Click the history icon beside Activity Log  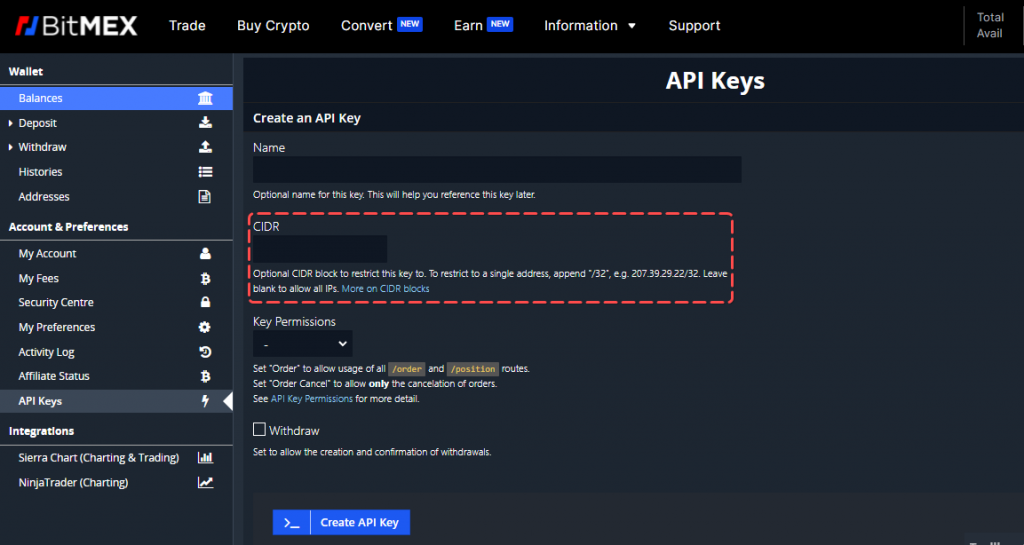(x=205, y=352)
